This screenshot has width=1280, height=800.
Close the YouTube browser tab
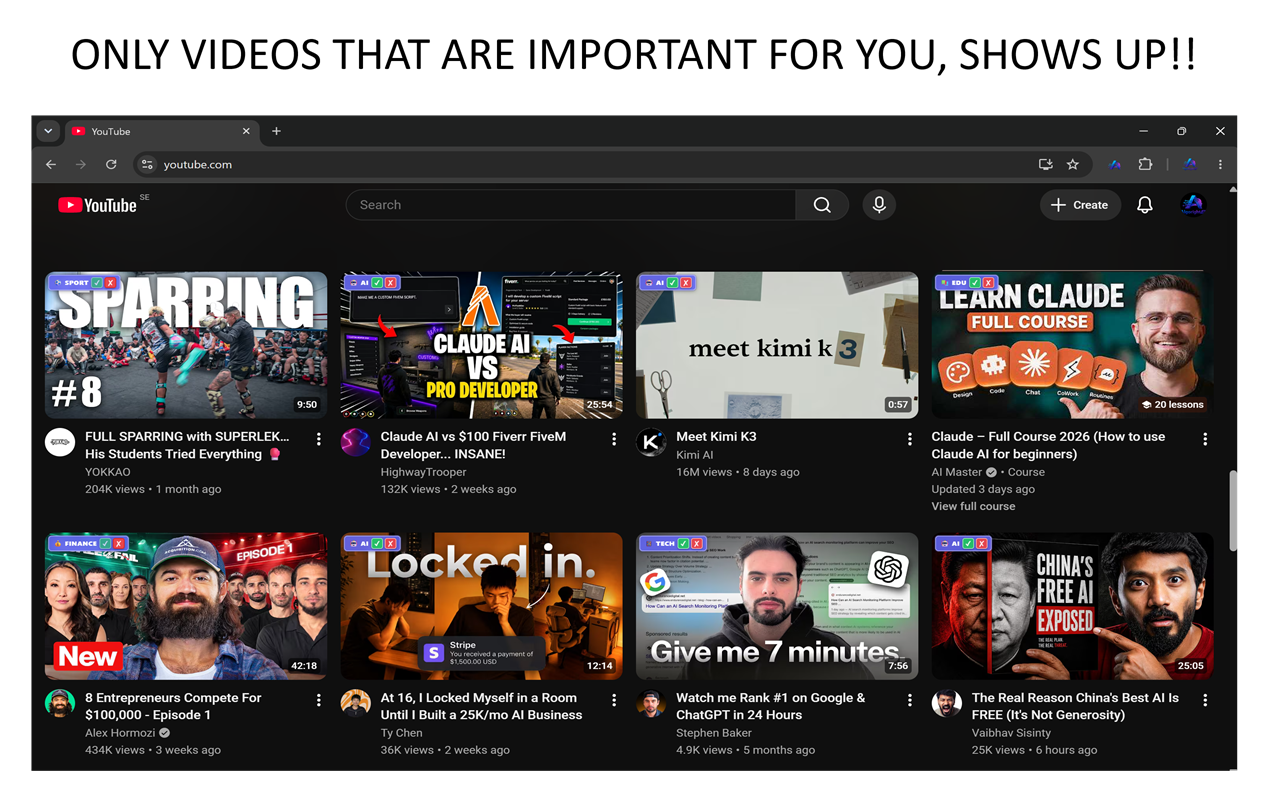point(246,131)
